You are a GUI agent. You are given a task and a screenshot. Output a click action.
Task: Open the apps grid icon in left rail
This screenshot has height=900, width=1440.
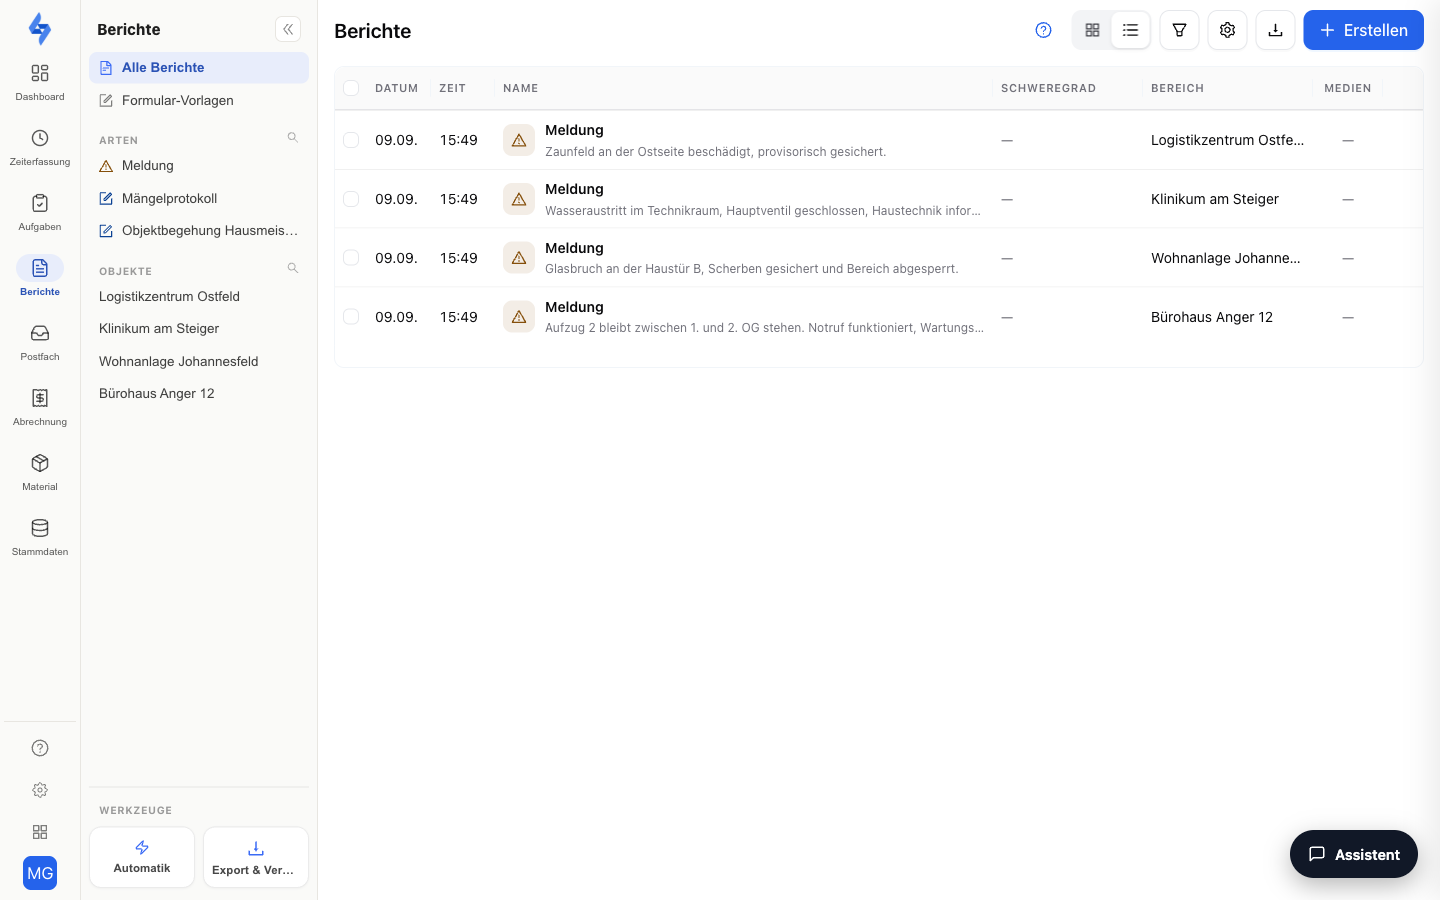pos(40,832)
